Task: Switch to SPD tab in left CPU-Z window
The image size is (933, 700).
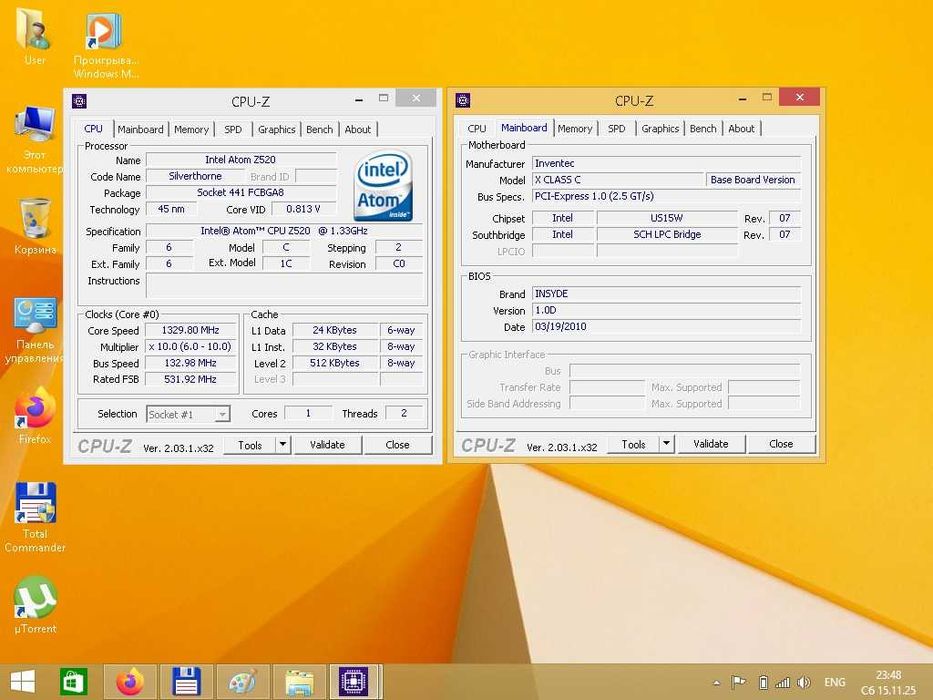Action: [x=233, y=129]
